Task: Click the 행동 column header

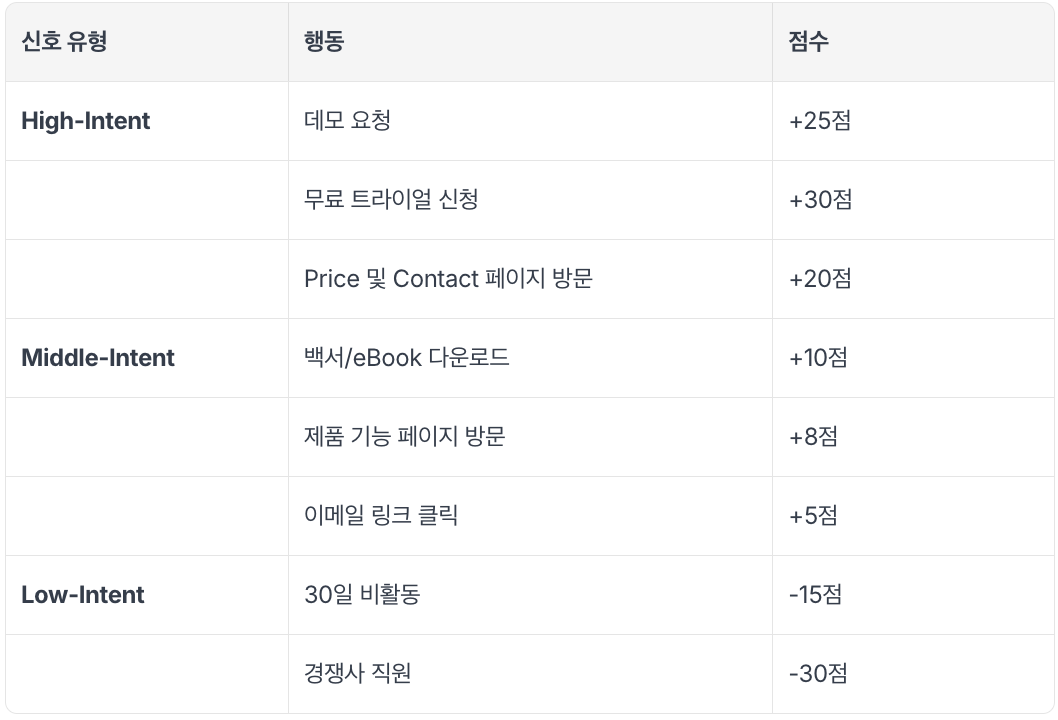Action: [x=324, y=42]
